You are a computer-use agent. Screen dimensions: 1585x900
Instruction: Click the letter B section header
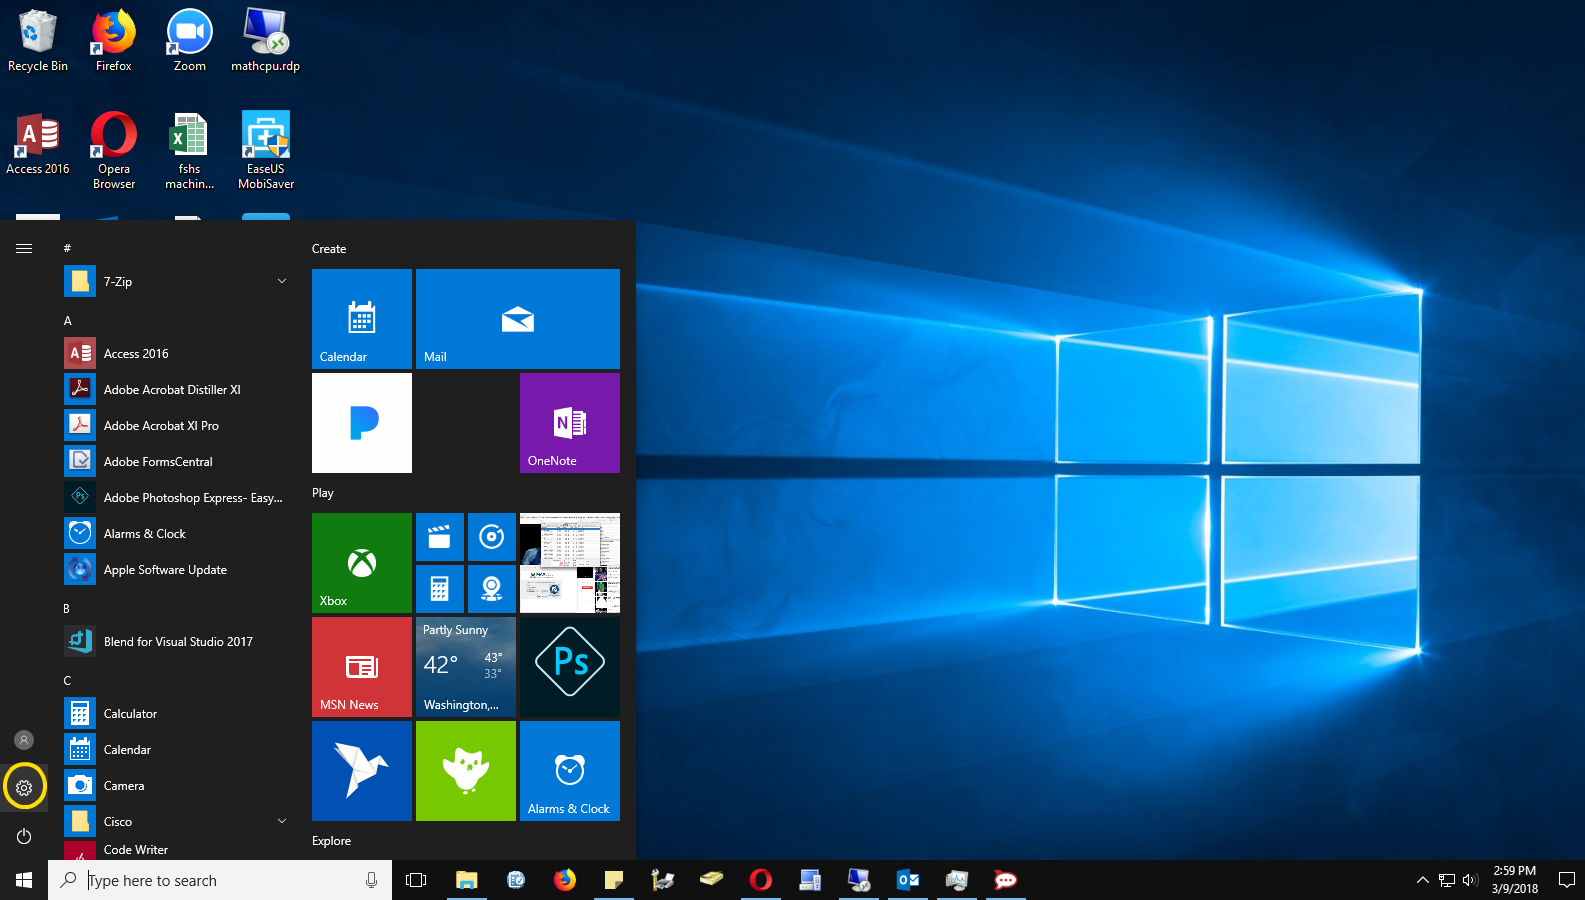click(x=67, y=609)
